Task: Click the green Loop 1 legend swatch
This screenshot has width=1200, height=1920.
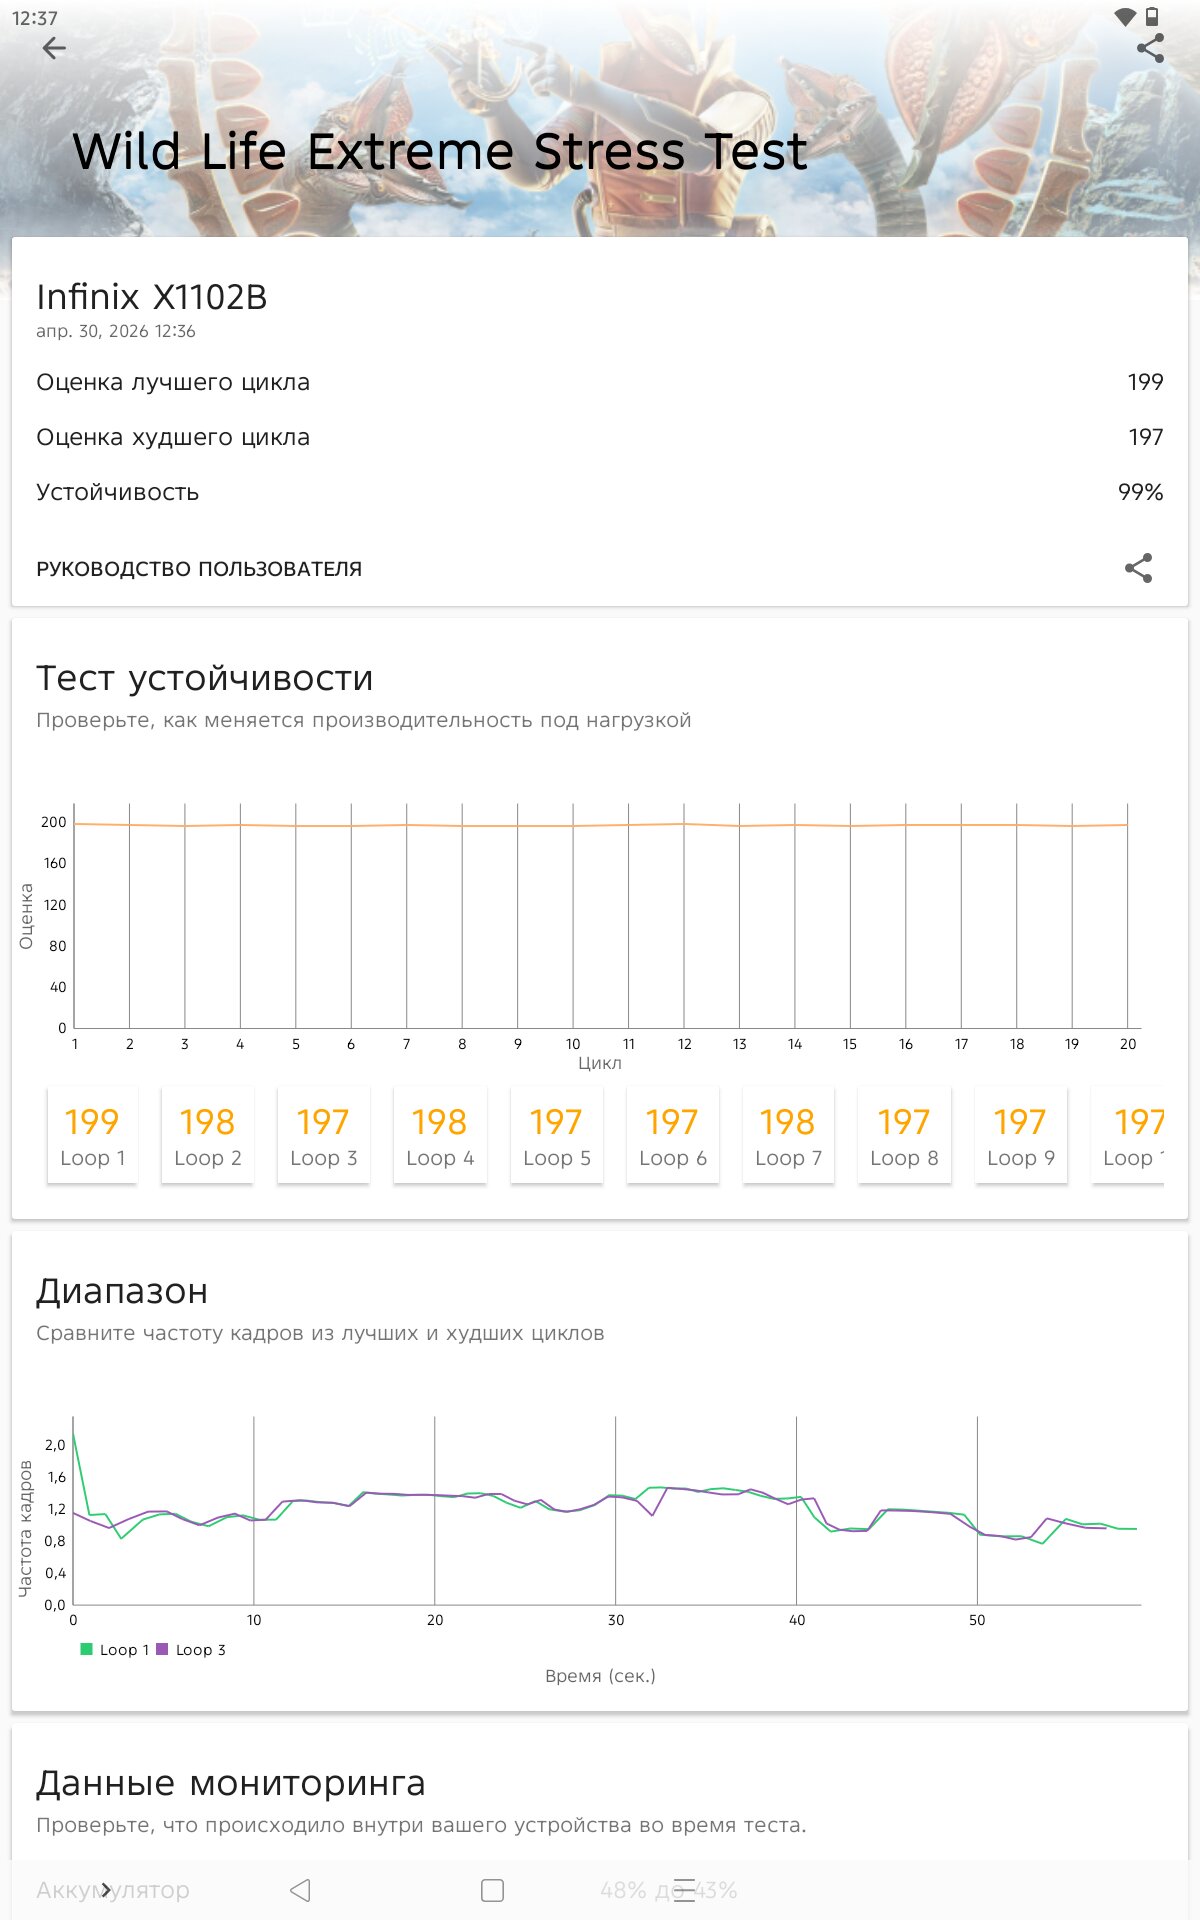Action: point(87,1649)
